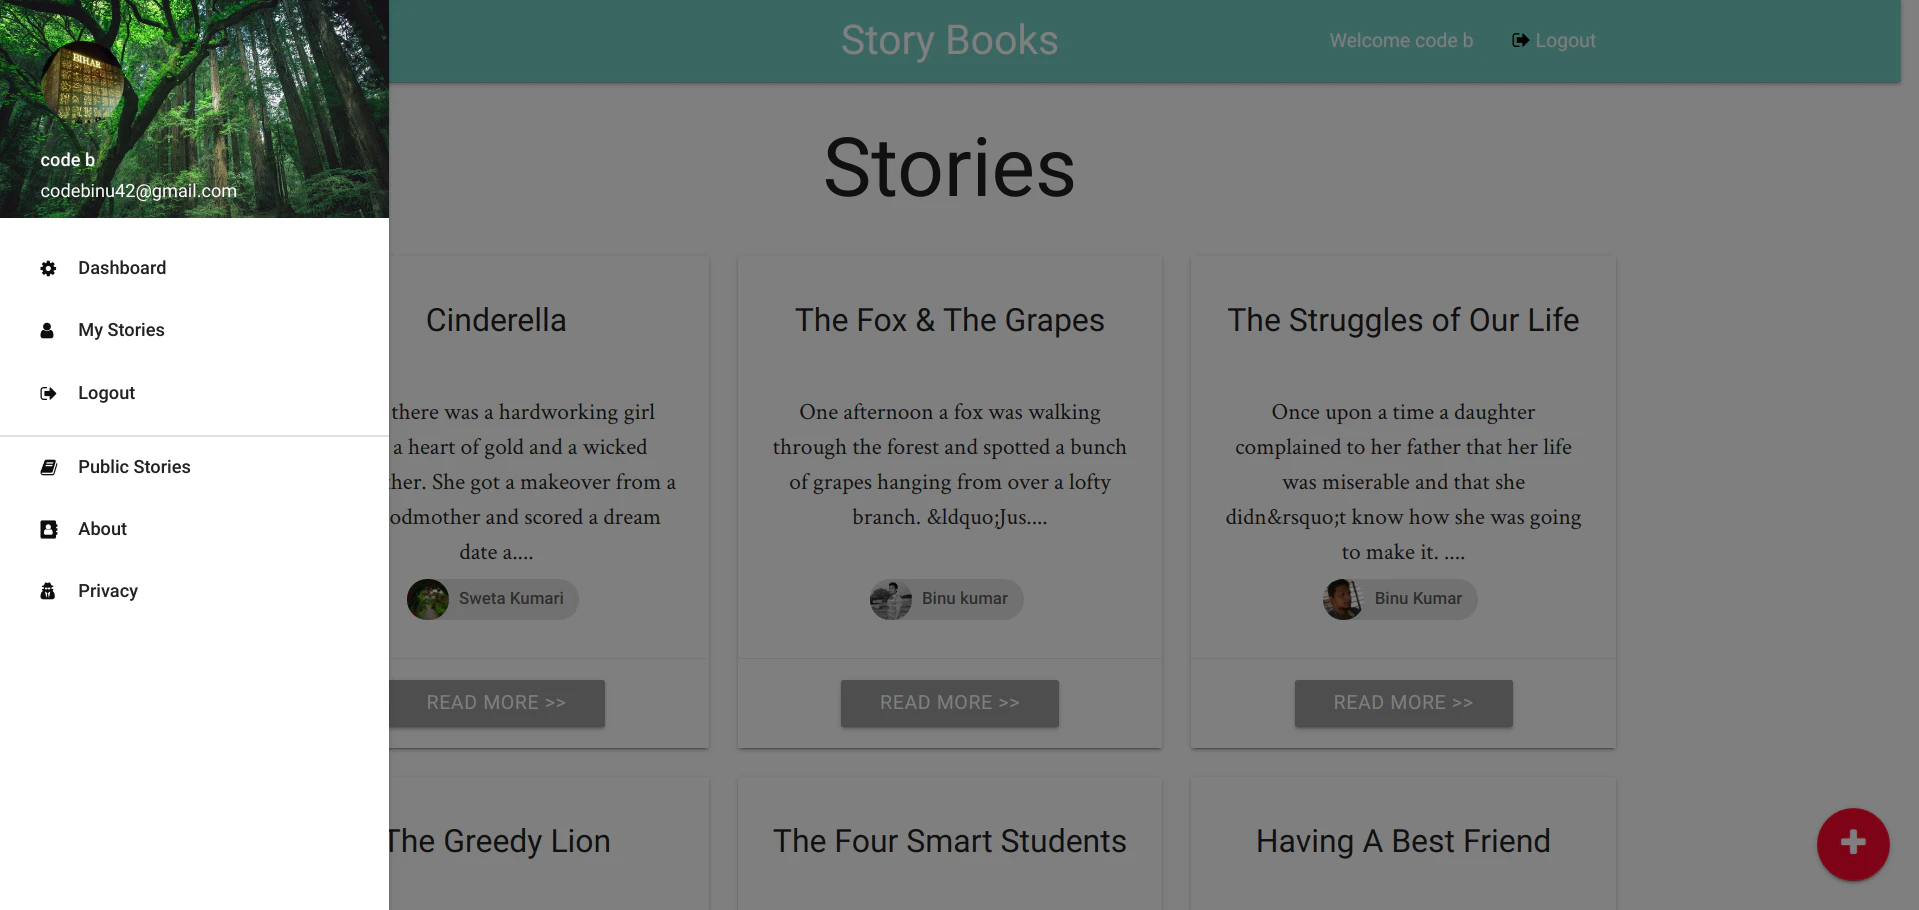Choose Privacy from the sidebar menu
The image size is (1919, 910).
107,591
